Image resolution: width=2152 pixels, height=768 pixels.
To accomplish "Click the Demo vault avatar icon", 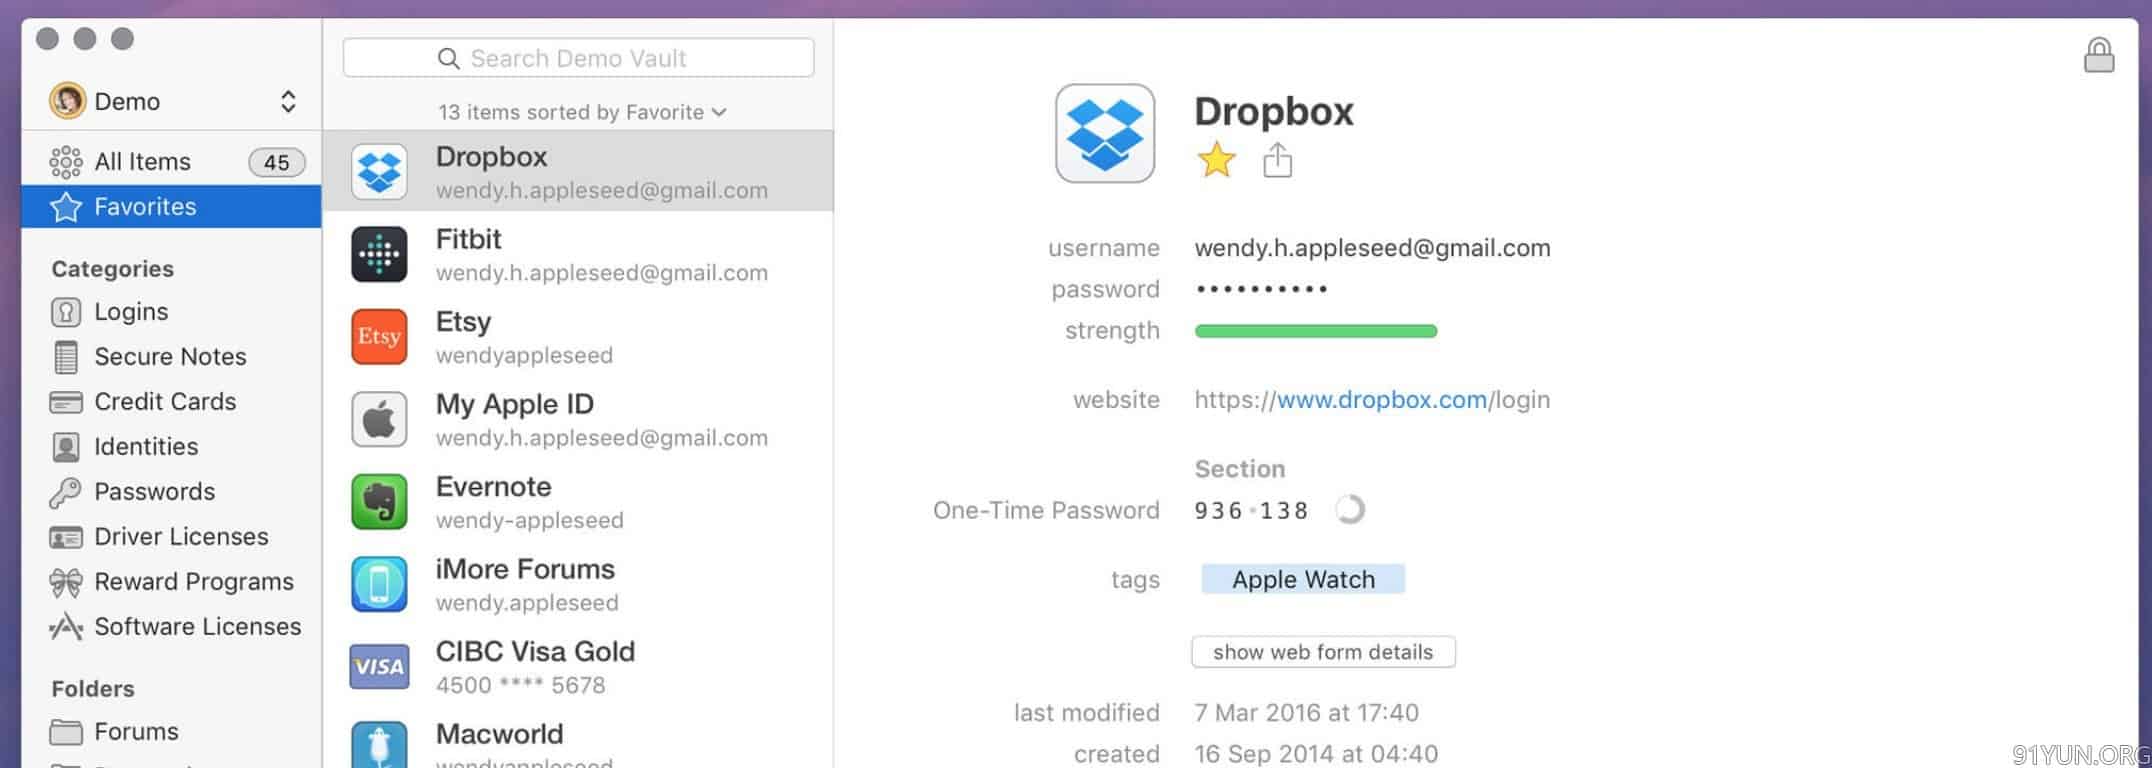I will click(x=67, y=101).
